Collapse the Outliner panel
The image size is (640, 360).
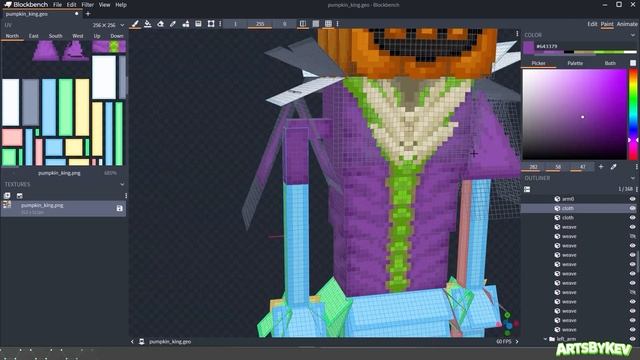(633, 178)
